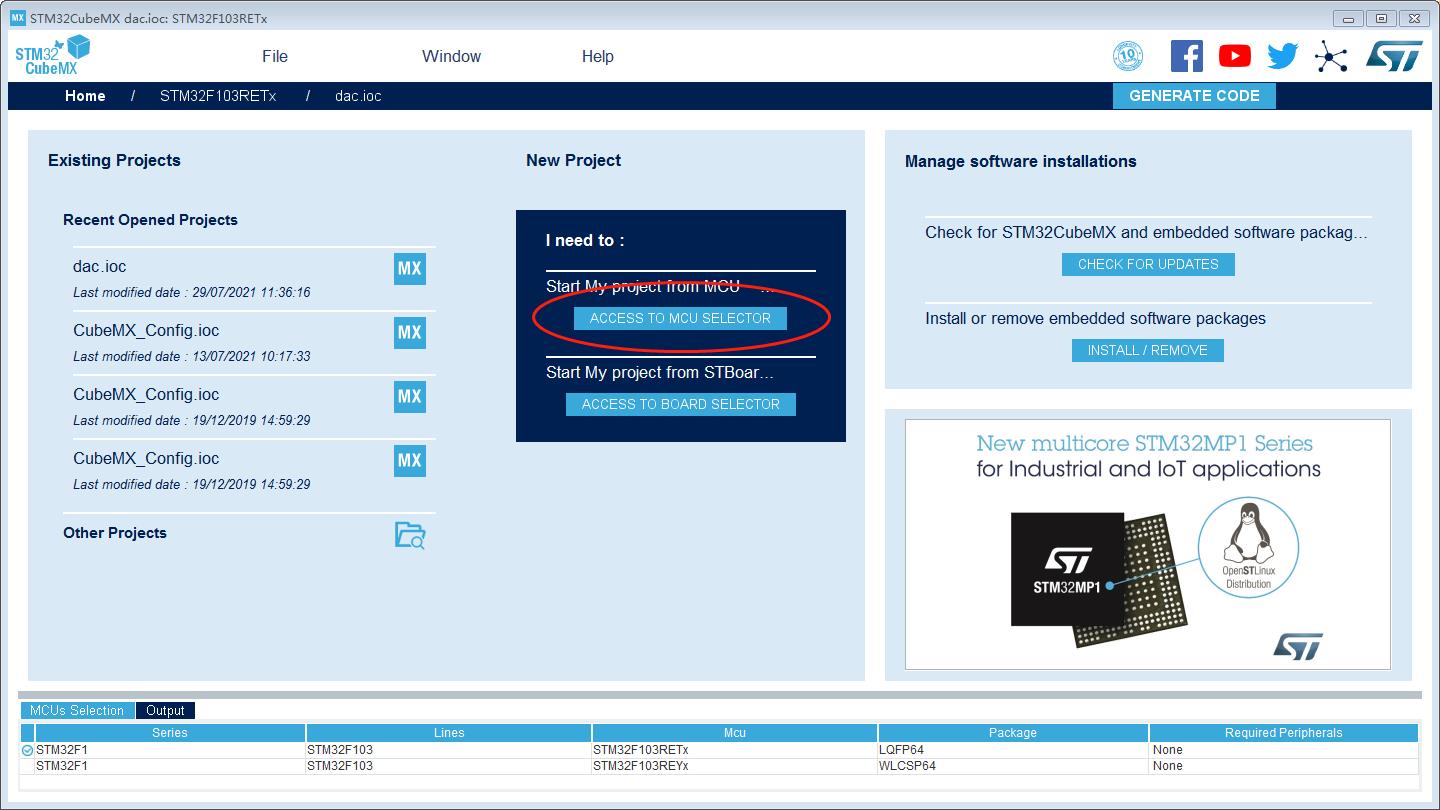Minimize the STM32CubeMX window

1348,18
